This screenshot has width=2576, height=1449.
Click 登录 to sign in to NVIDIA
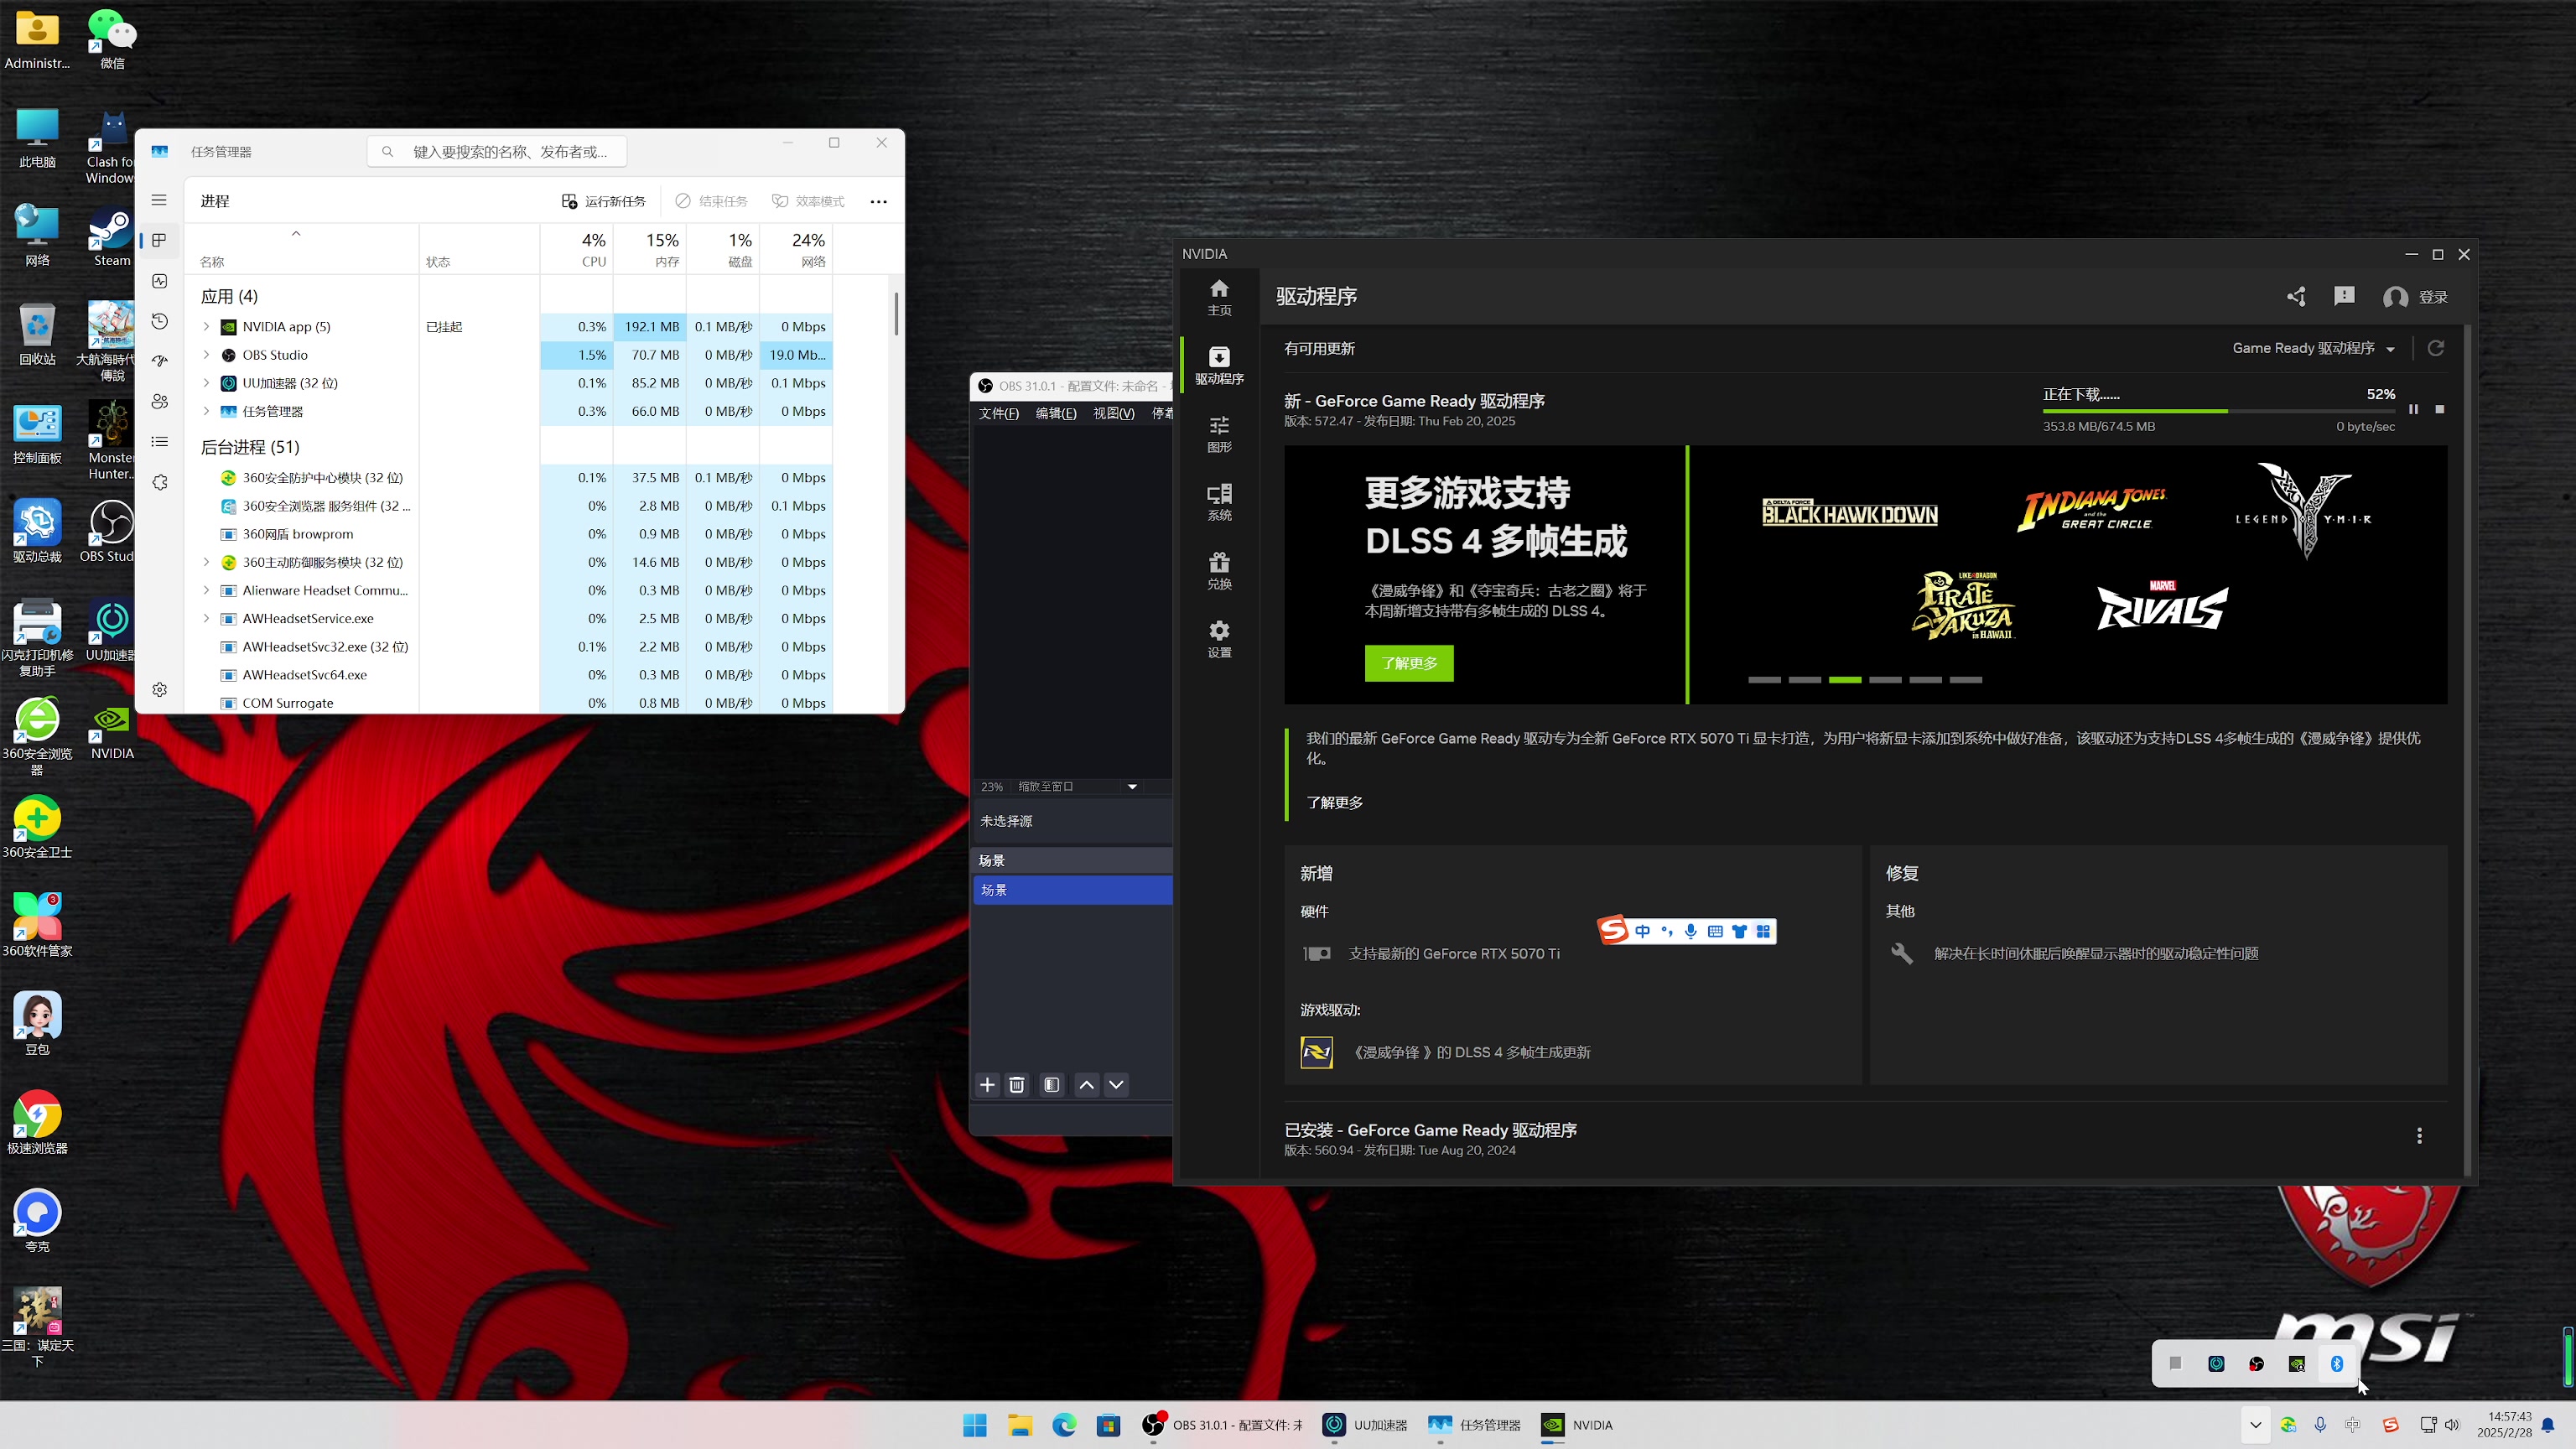(x=2416, y=297)
